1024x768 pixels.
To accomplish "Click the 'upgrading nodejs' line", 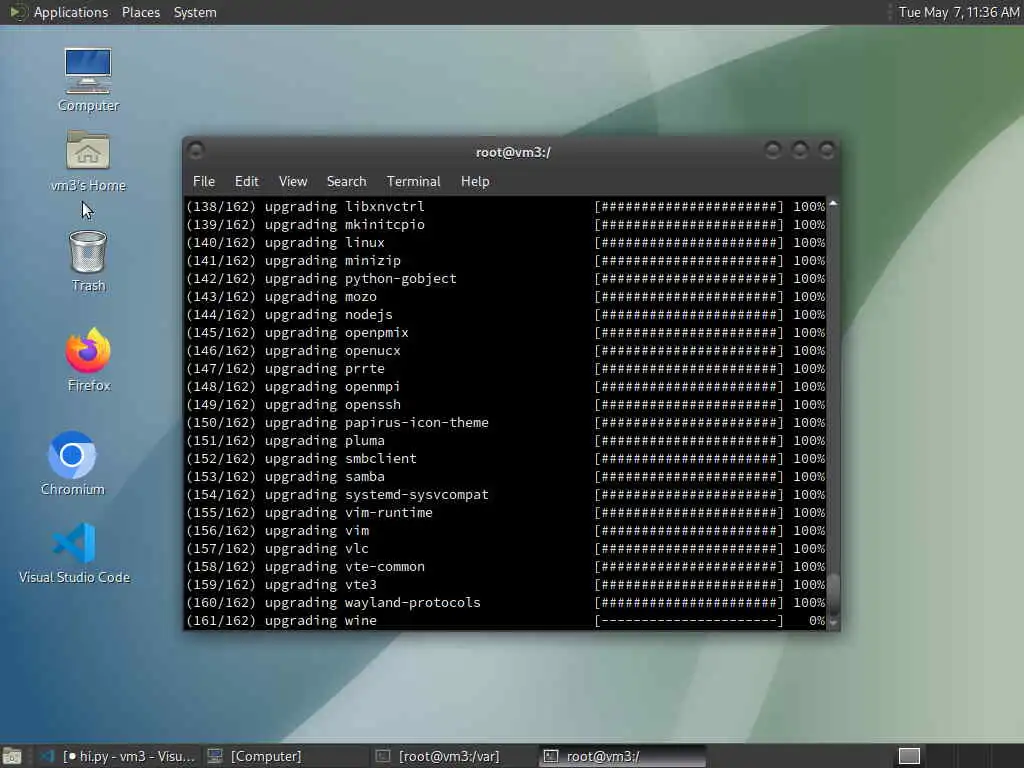I will (505, 315).
